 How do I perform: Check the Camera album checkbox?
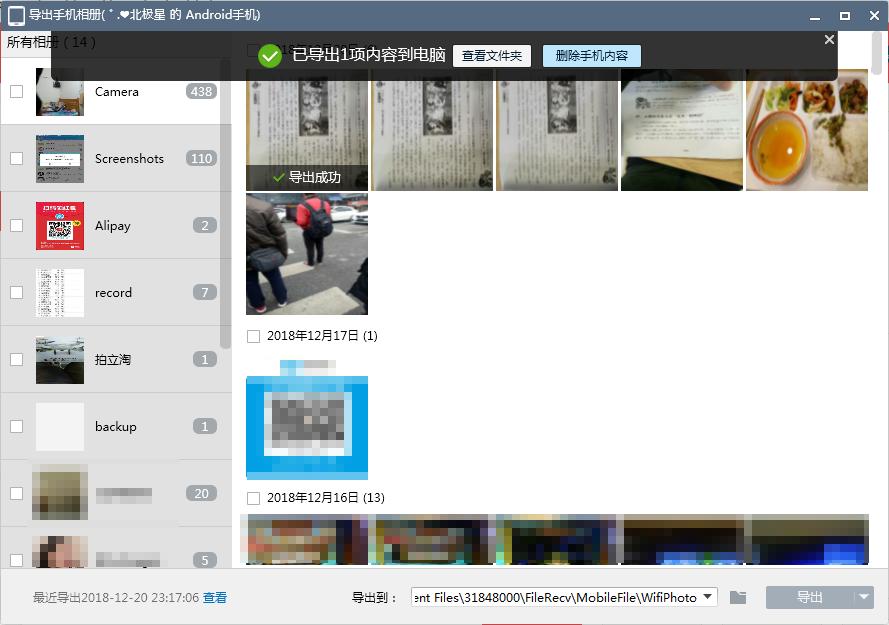[15, 91]
